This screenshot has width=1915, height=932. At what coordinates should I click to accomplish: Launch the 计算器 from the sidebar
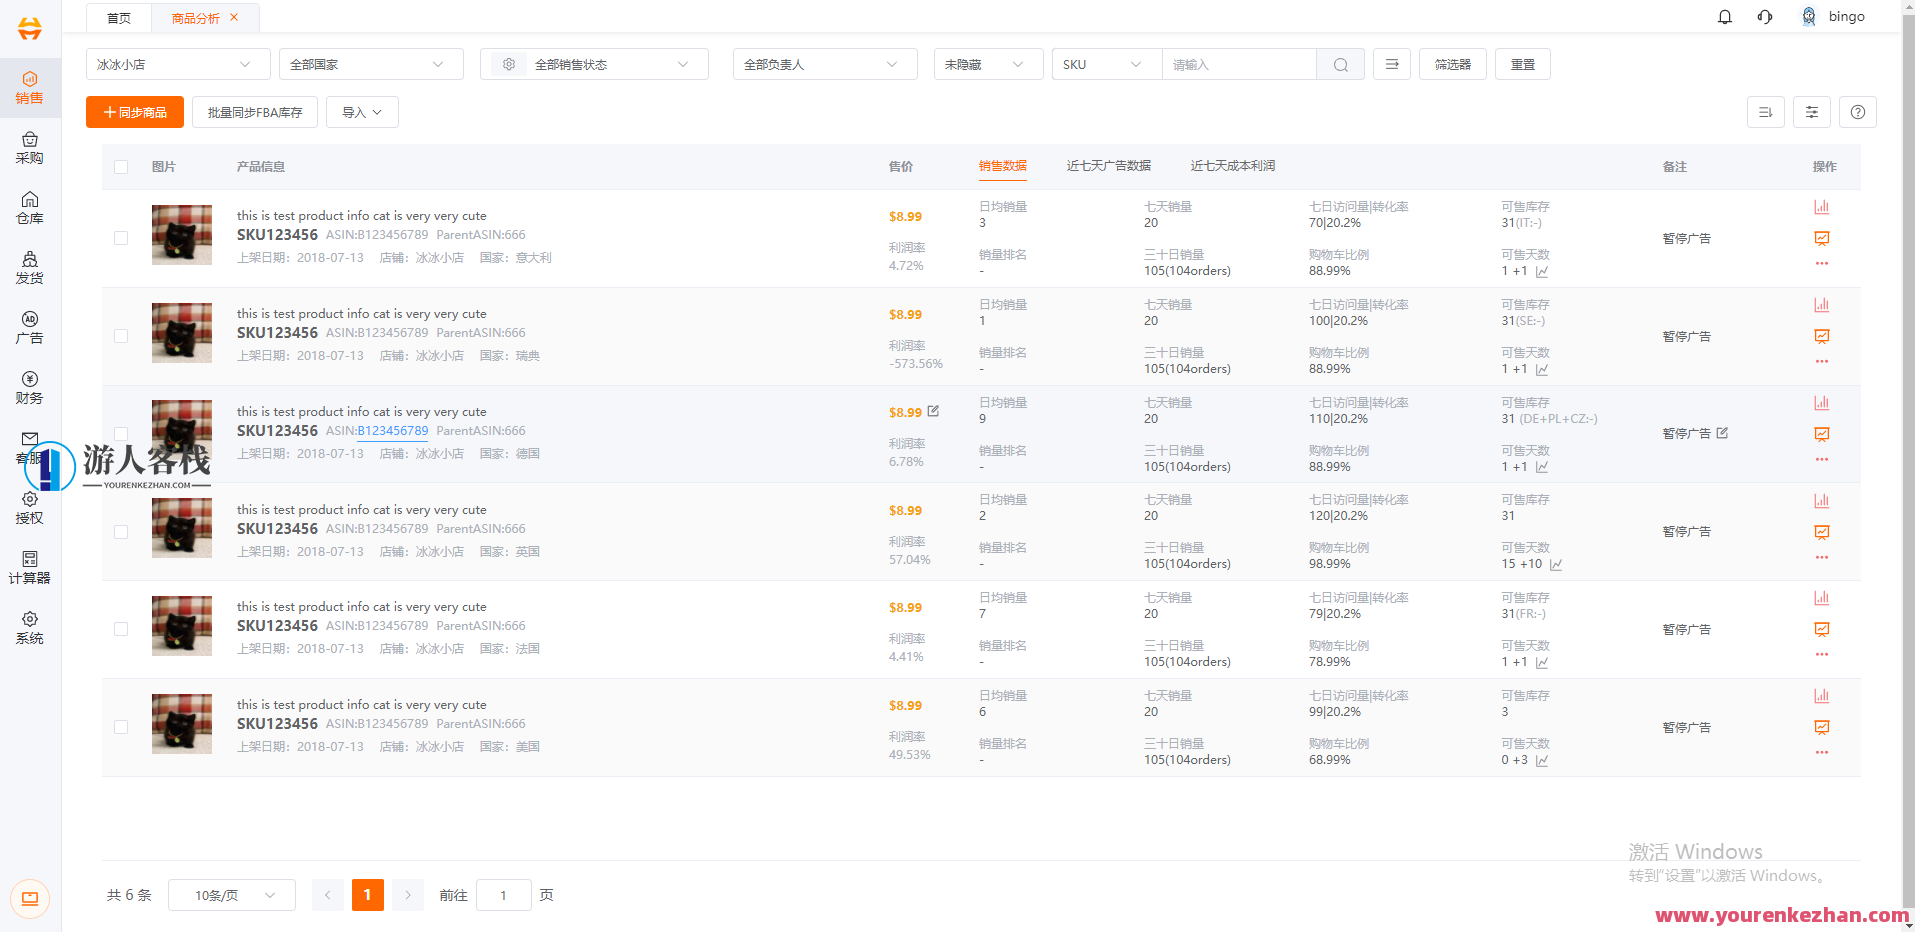pos(30,567)
